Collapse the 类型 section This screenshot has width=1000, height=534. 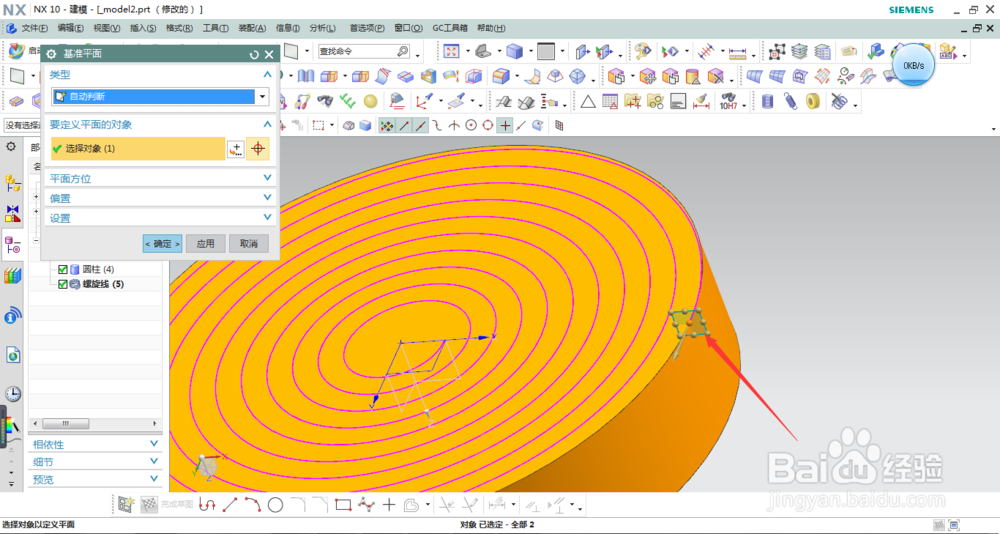pyautogui.click(x=268, y=75)
